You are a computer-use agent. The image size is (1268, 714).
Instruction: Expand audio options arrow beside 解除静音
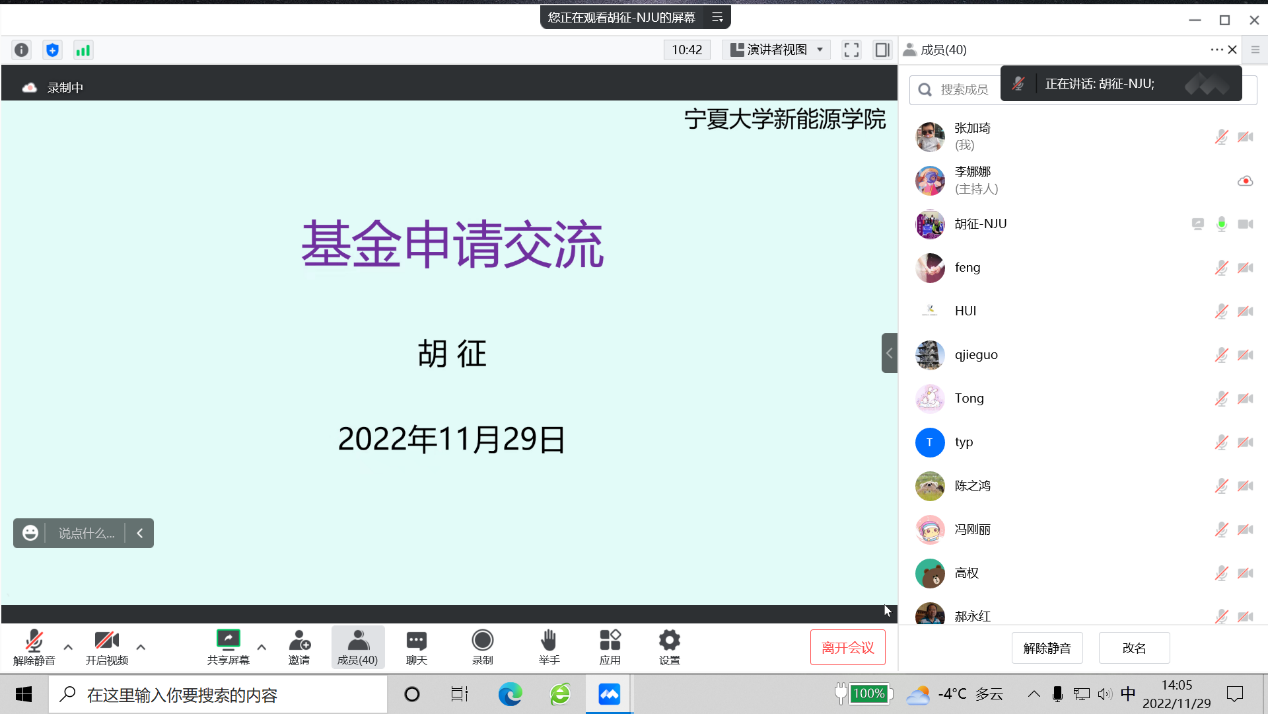click(68, 647)
